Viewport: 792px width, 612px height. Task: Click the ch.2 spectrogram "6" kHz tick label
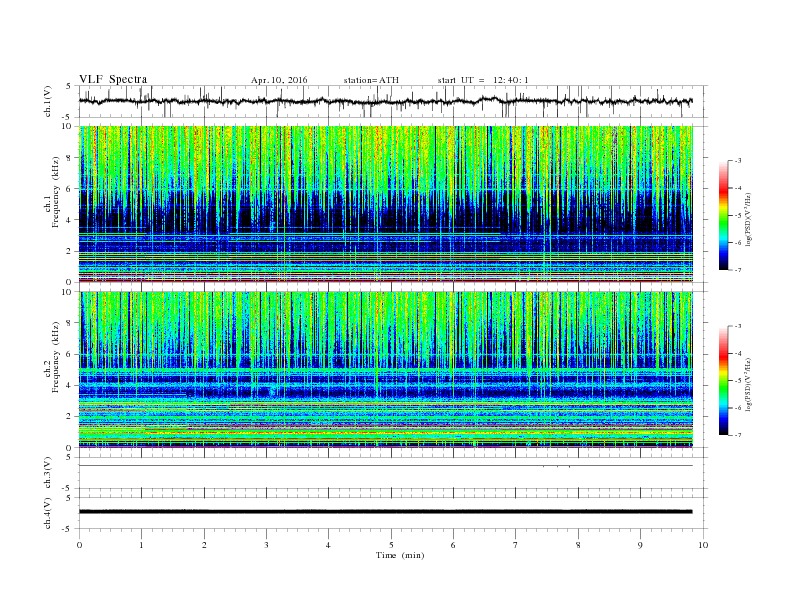(x=69, y=354)
